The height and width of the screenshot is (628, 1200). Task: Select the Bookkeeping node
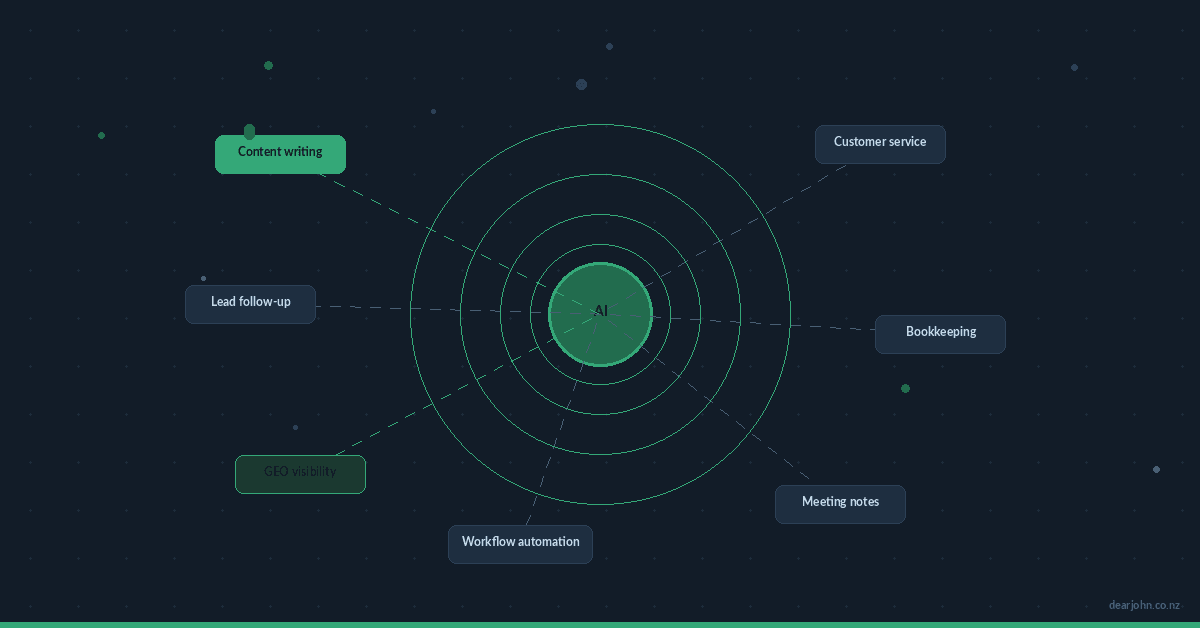pyautogui.click(x=940, y=333)
